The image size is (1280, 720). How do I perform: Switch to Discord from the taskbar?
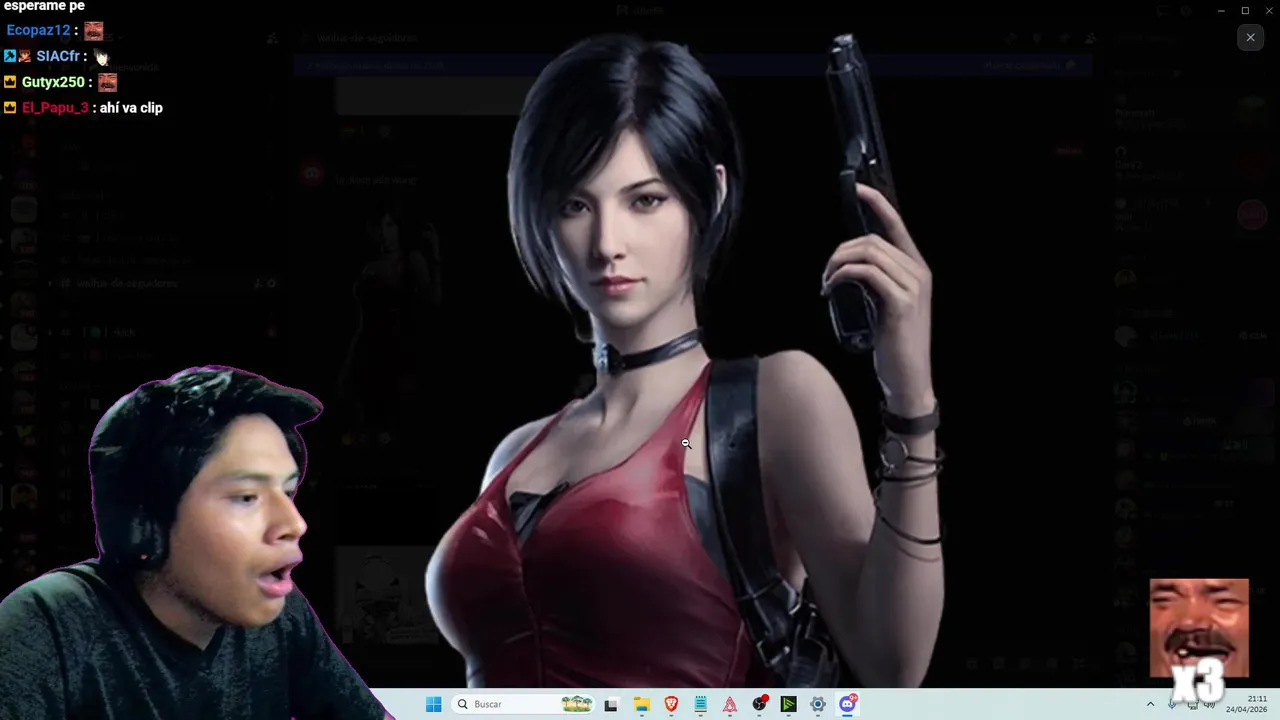(848, 704)
